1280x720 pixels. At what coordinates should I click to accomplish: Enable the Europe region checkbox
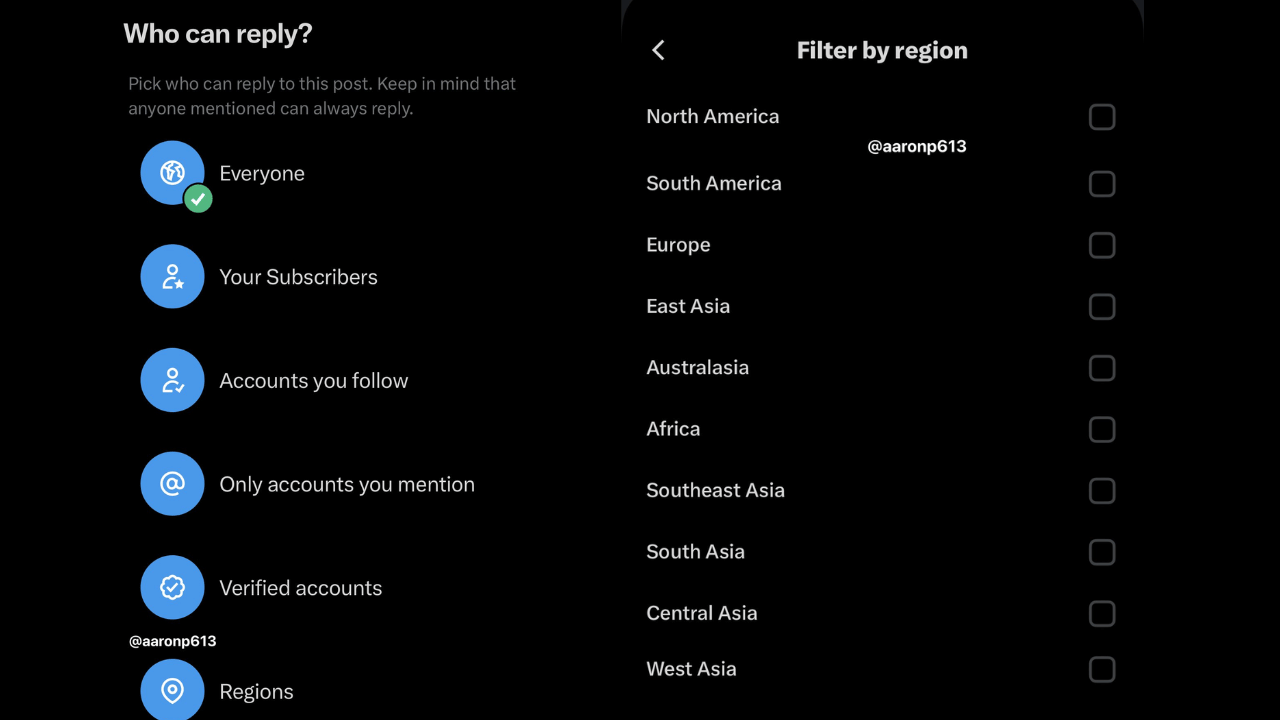(x=1101, y=245)
